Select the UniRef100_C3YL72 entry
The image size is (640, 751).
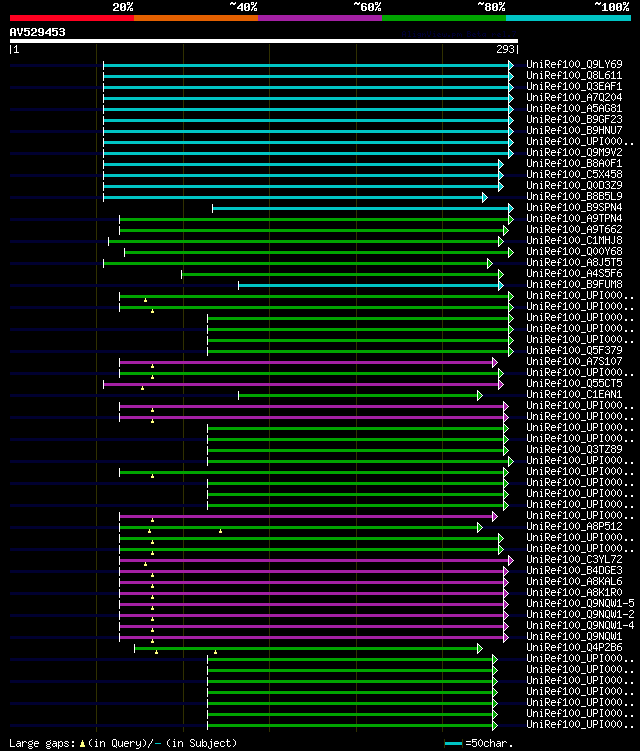point(574,560)
